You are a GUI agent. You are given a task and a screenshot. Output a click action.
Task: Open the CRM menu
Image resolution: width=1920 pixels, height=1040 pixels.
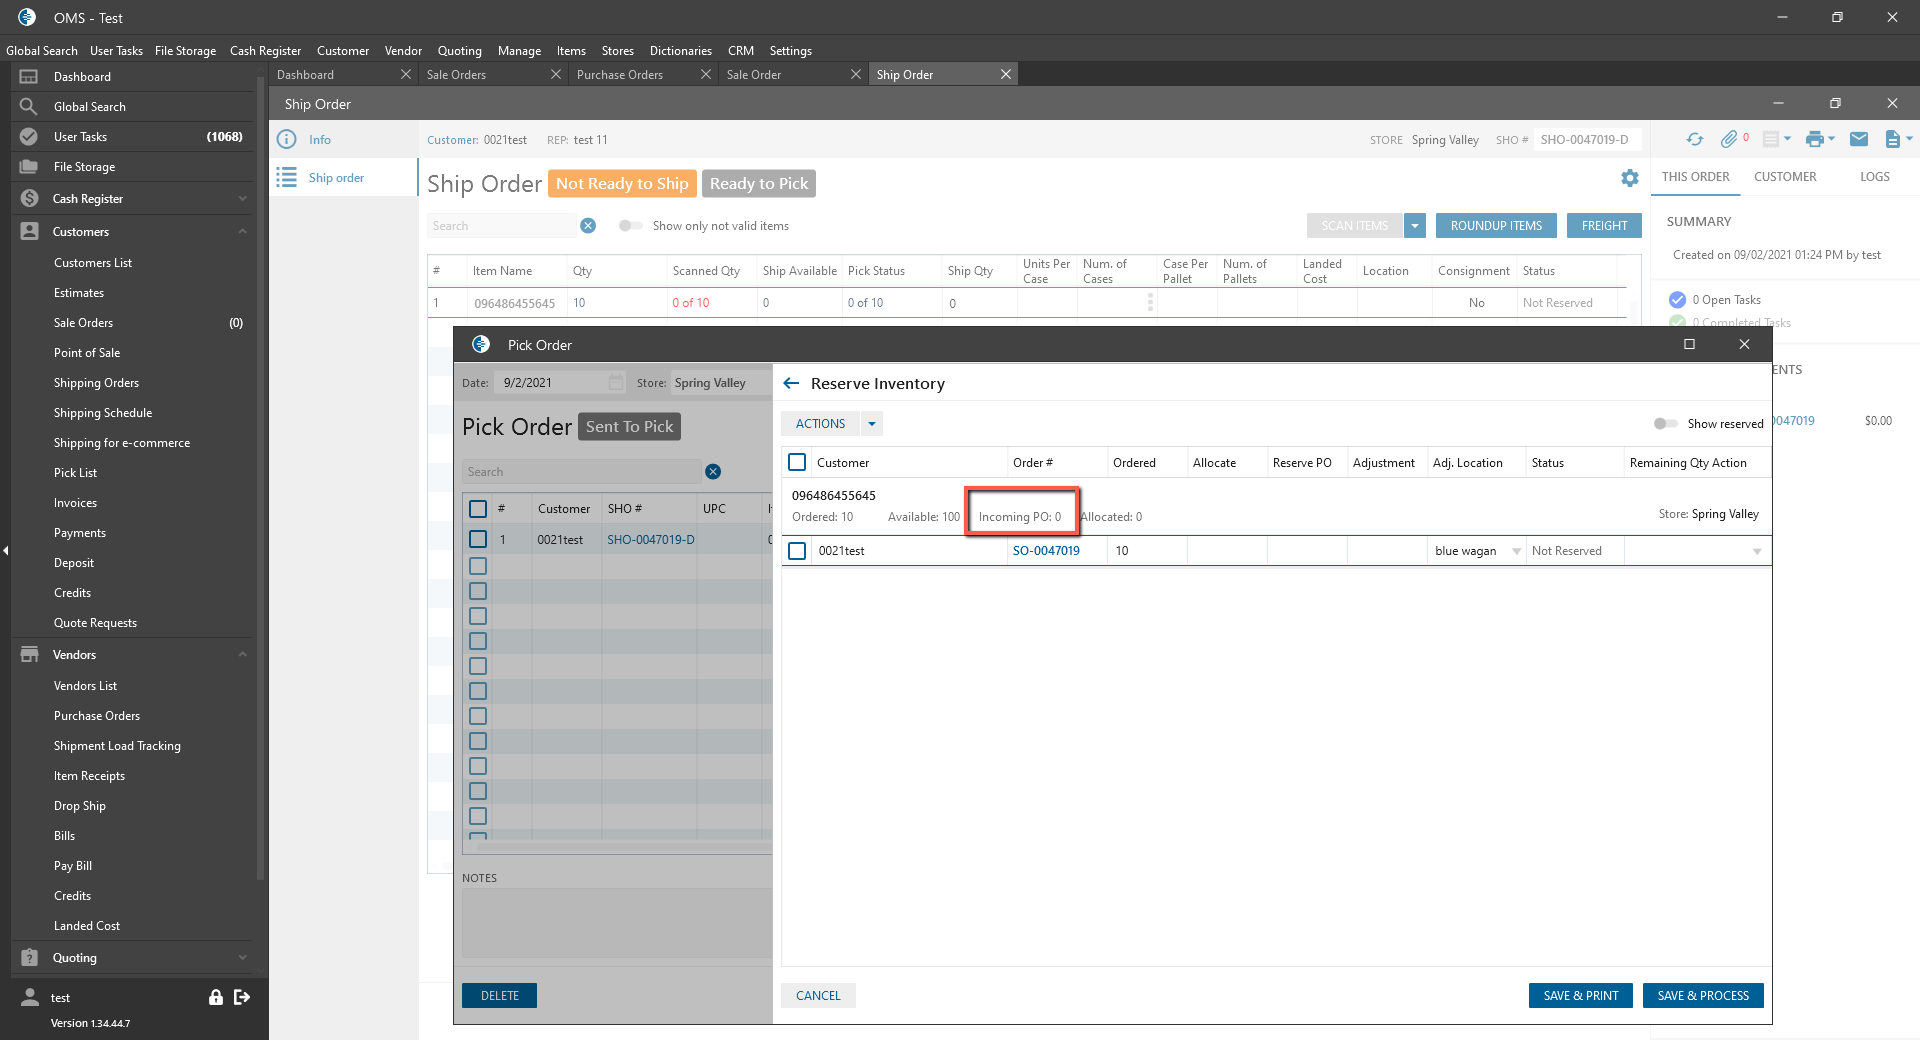[x=741, y=51]
